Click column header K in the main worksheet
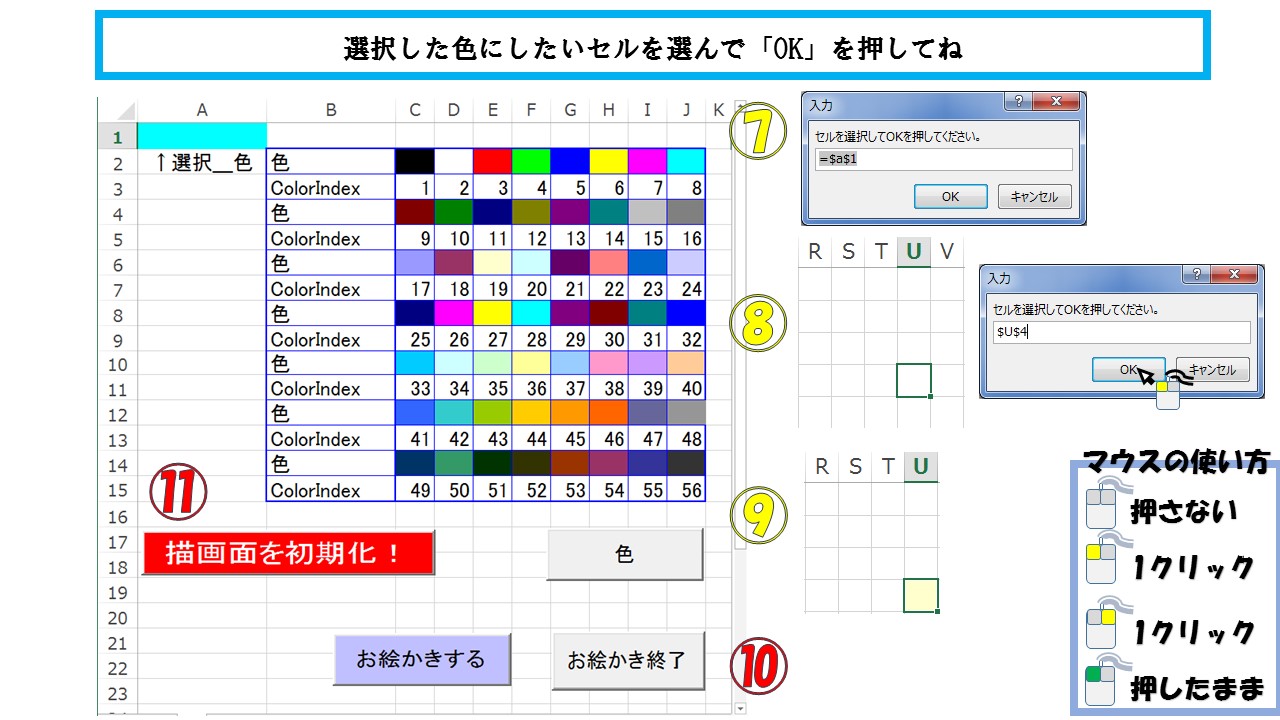 point(719,110)
